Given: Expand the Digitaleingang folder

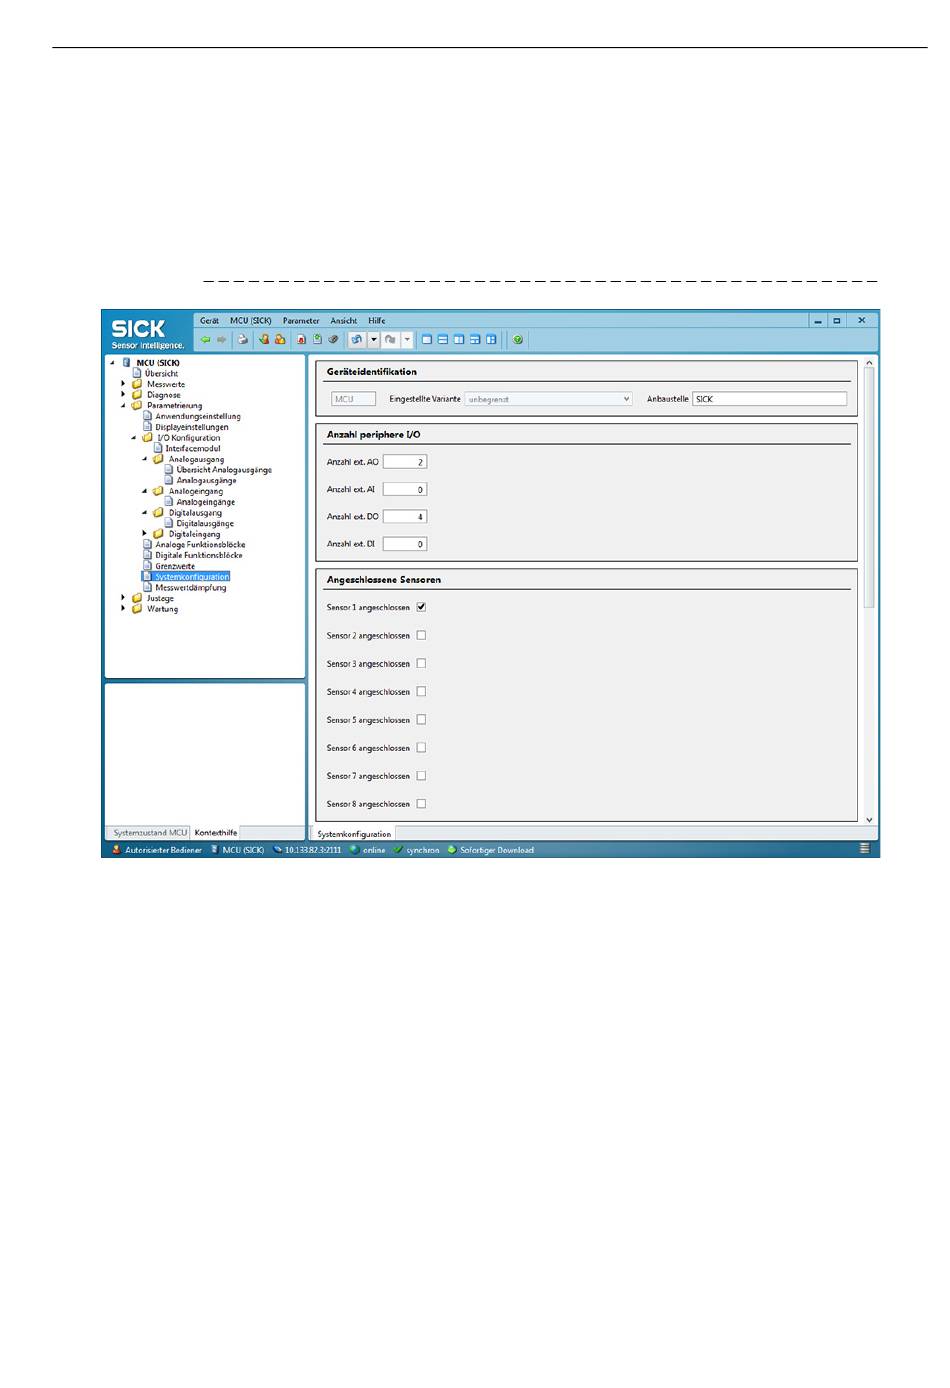Looking at the screenshot, I should pyautogui.click(x=145, y=534).
